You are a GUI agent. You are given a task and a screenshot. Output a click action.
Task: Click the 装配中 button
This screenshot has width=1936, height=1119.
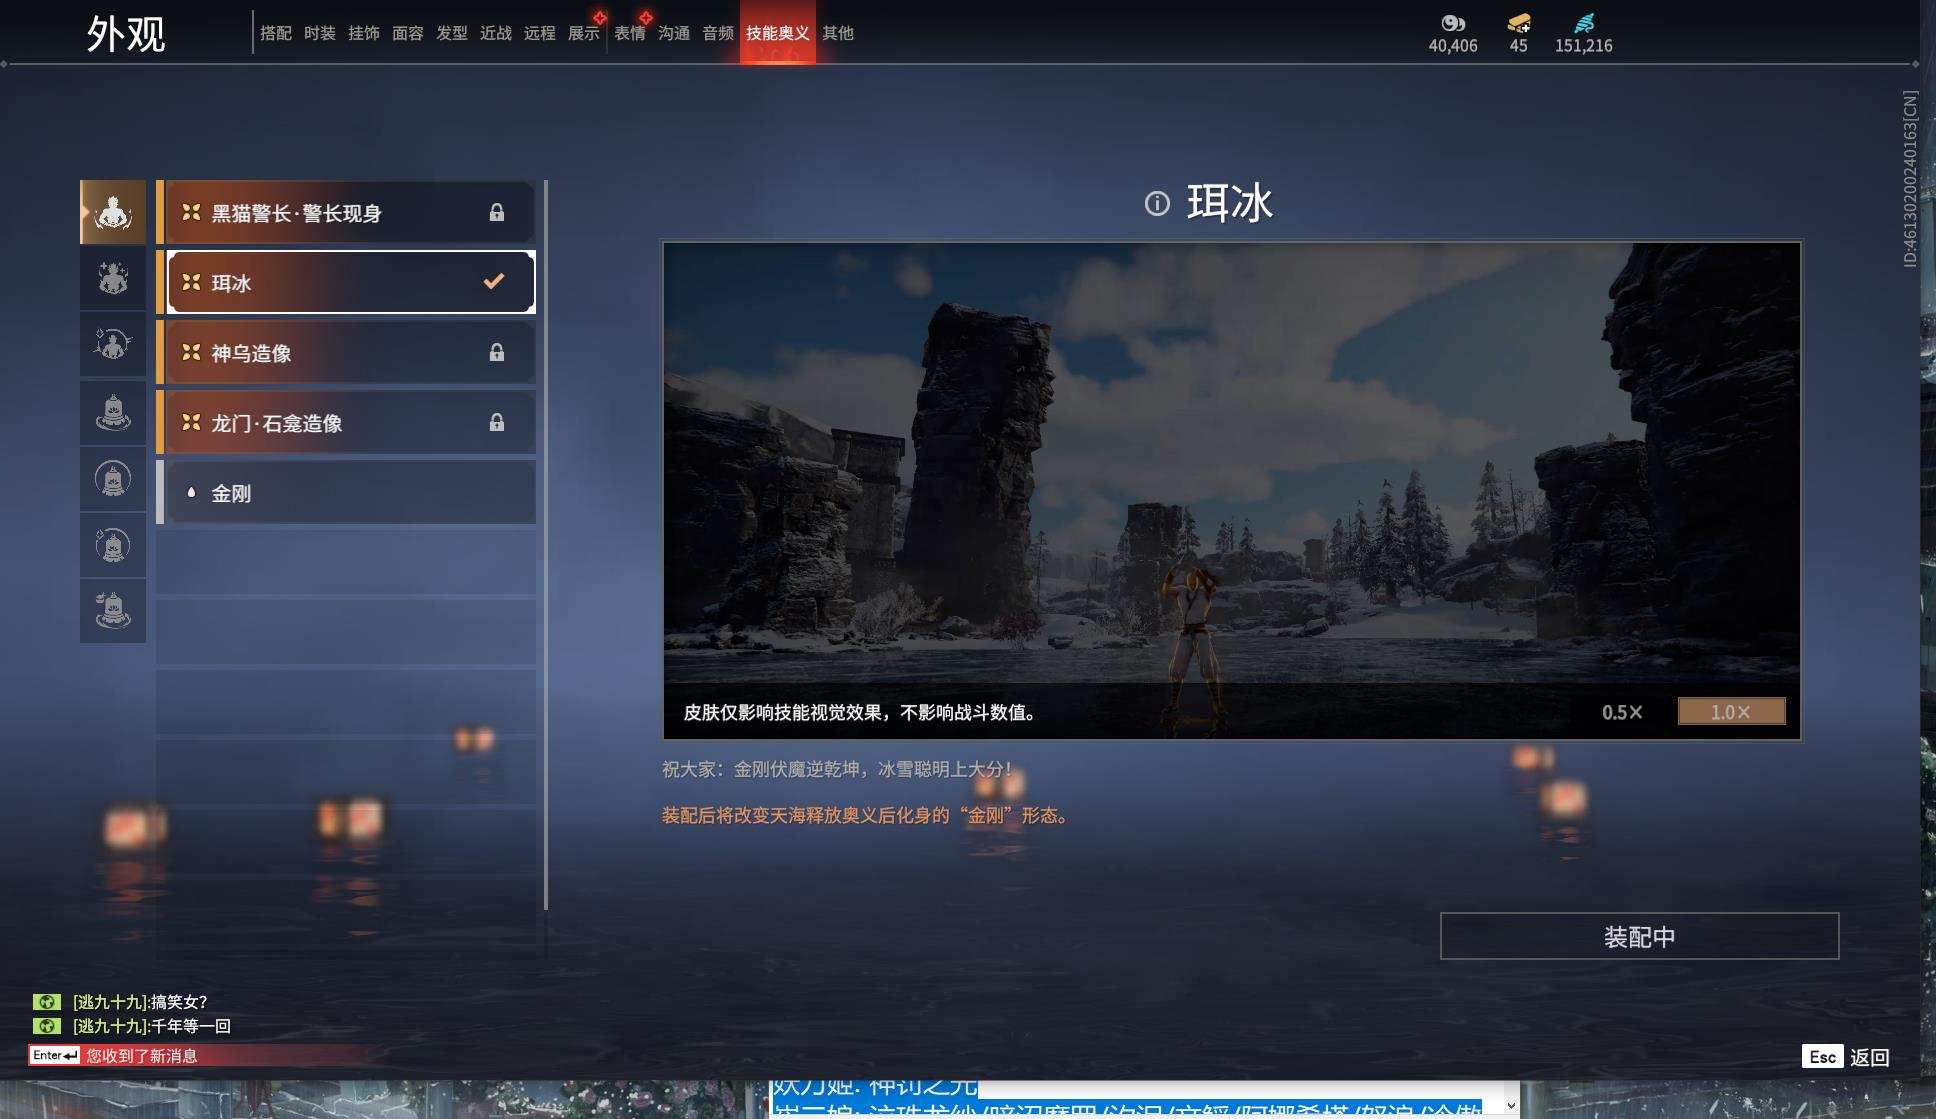(x=1639, y=936)
